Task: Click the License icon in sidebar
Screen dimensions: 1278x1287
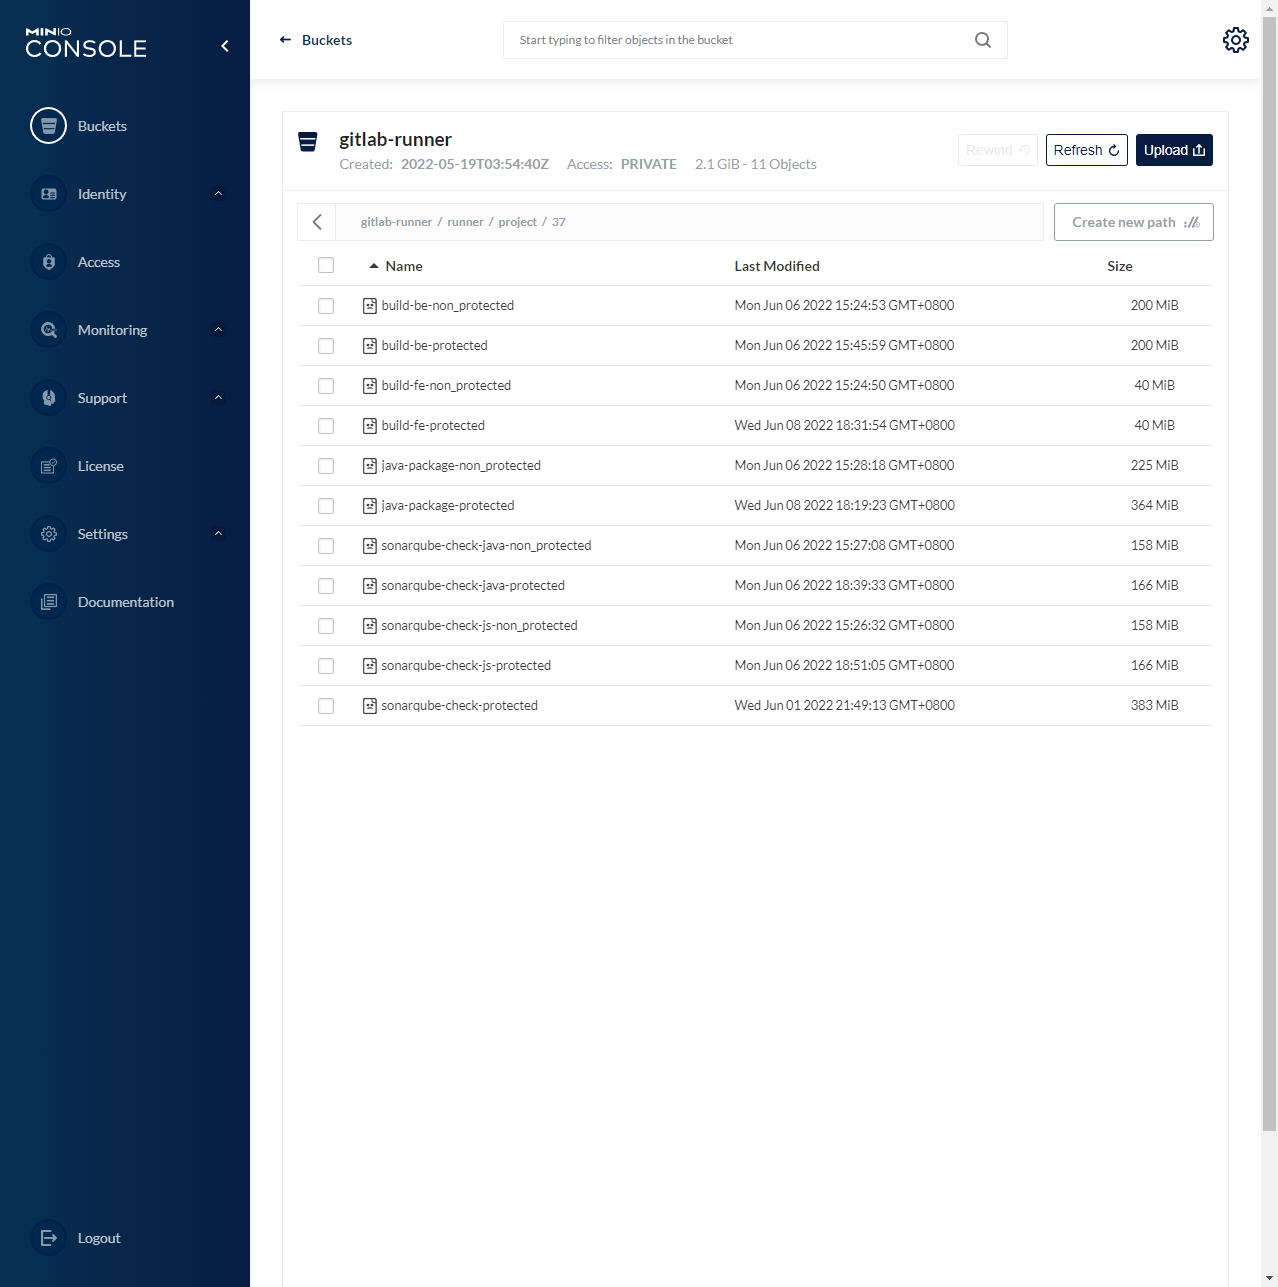Action: [48, 466]
